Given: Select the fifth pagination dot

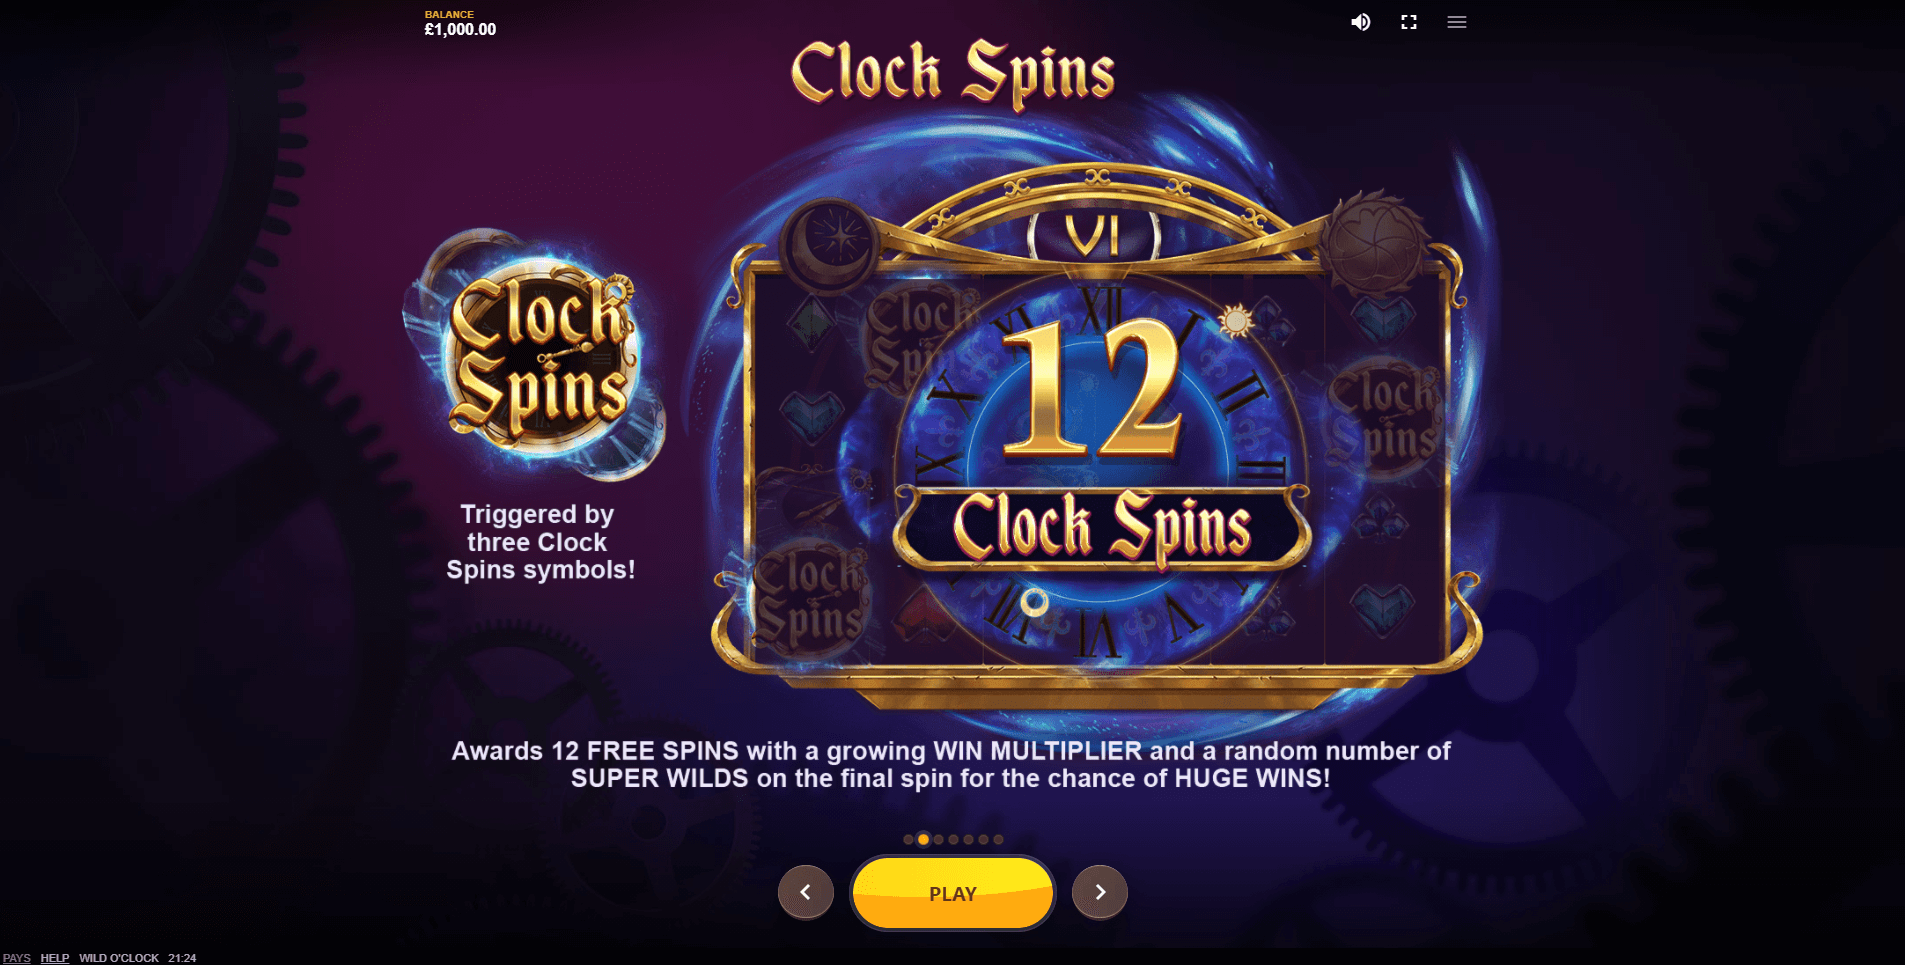Looking at the screenshot, I should coord(968,840).
